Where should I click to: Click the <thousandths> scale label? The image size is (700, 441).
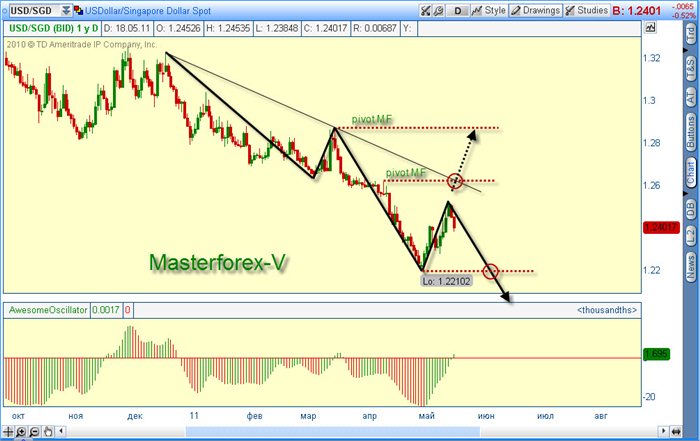click(607, 310)
